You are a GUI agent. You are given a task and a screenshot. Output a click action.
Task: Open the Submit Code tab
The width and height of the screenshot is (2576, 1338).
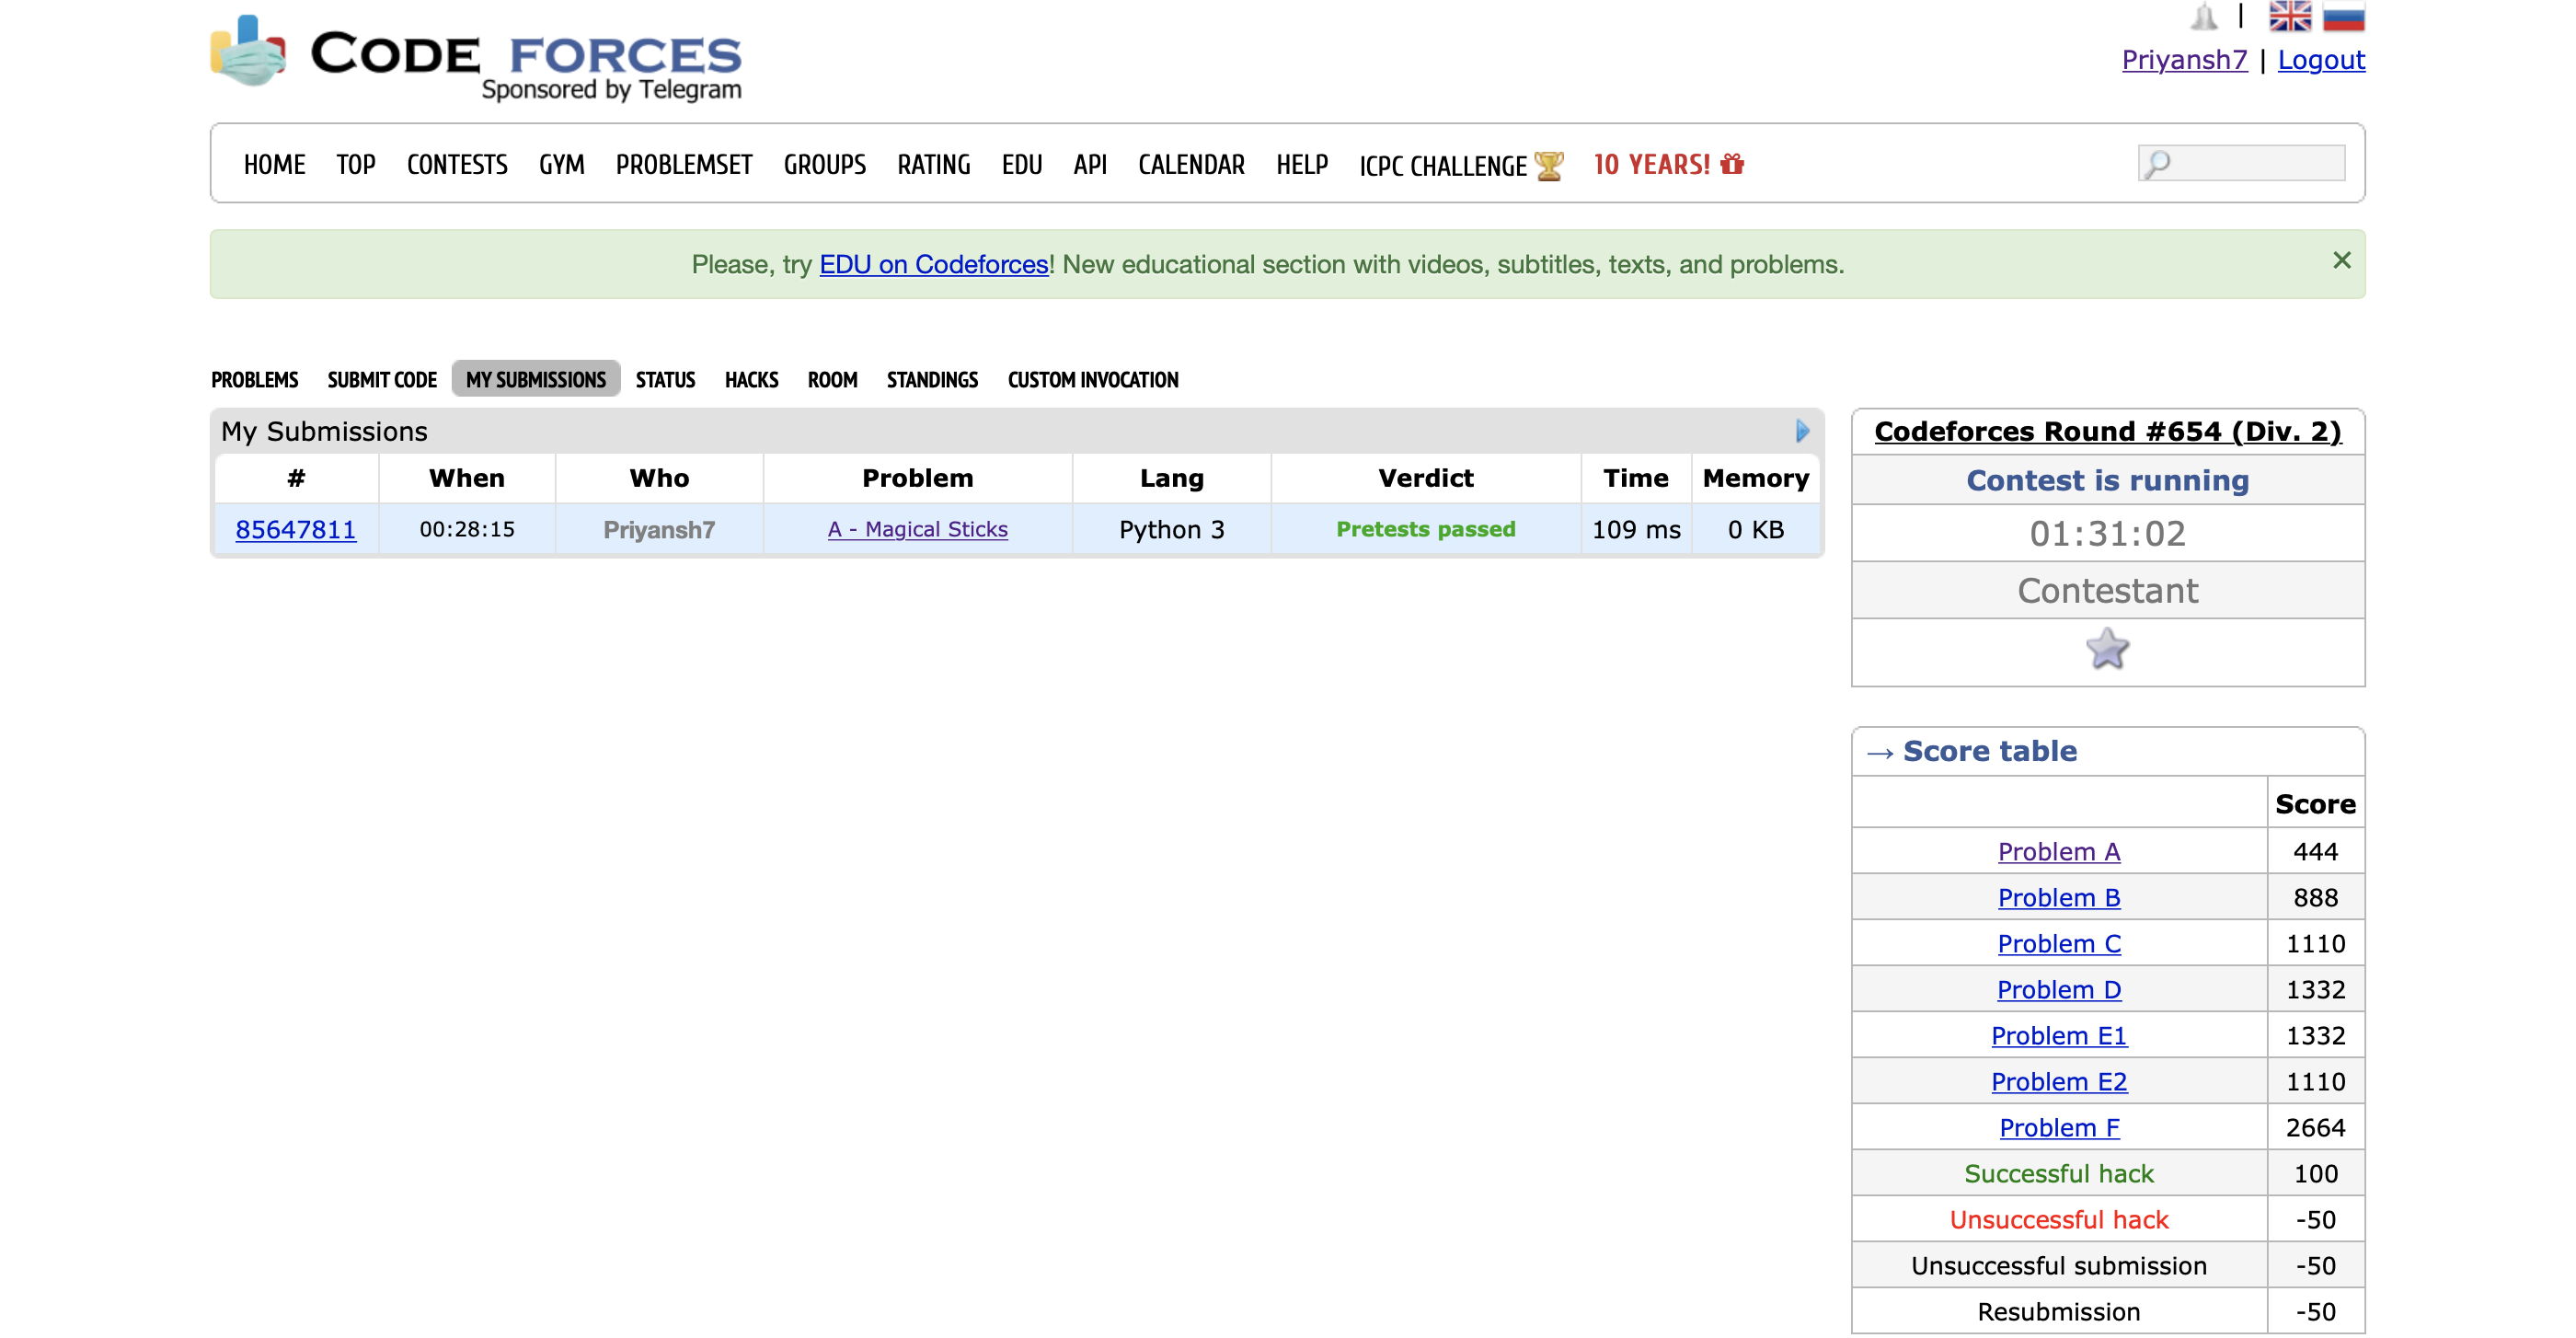click(382, 380)
